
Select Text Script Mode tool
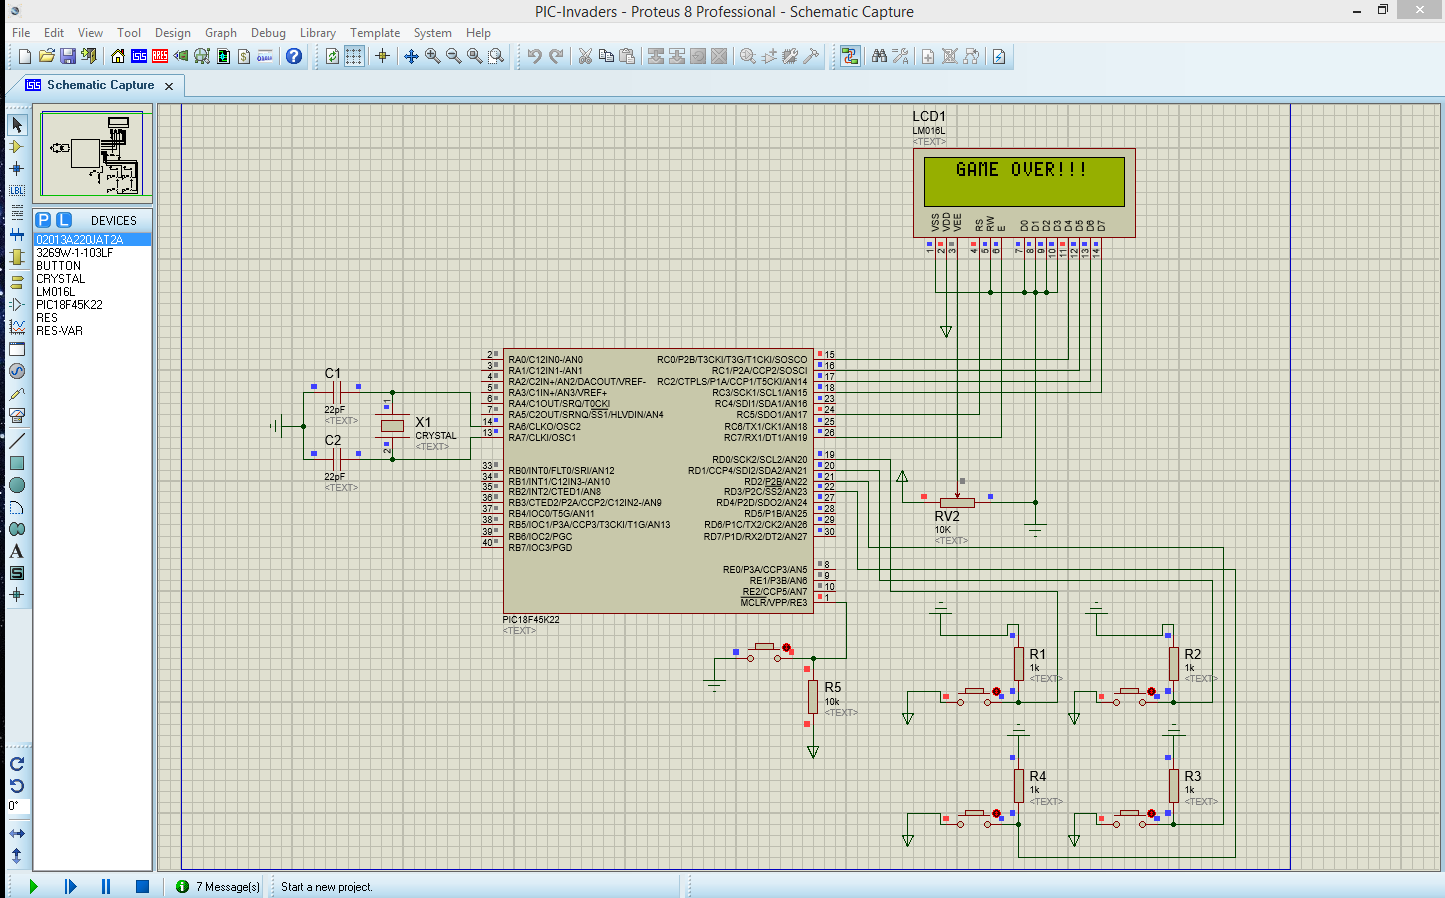pos(17,212)
